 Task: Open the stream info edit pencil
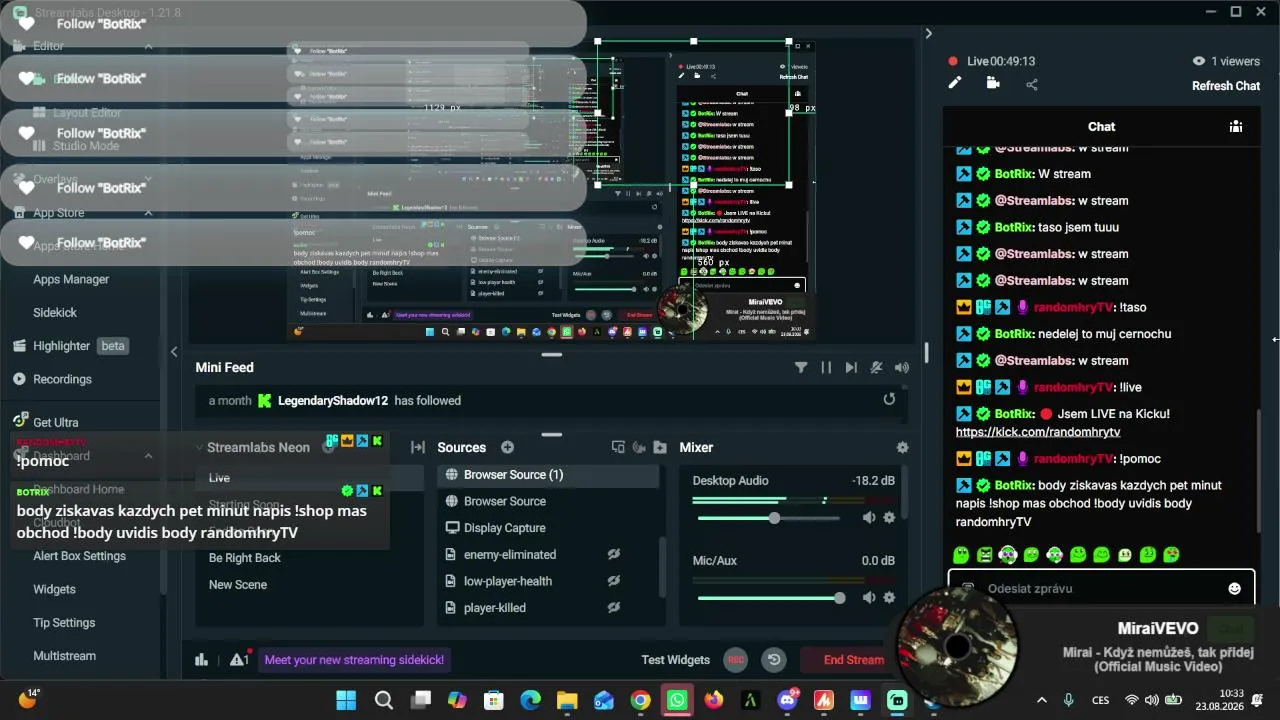pos(955,83)
